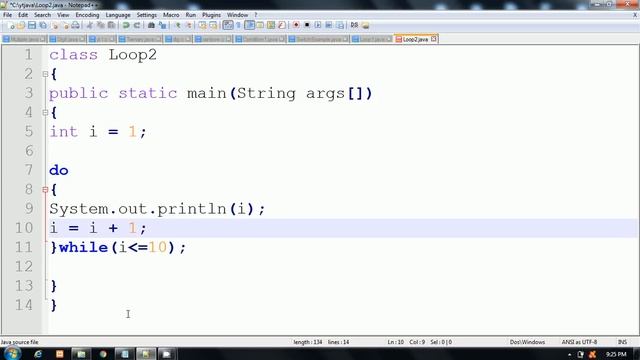Toggle the indent guide button
This screenshot has height=360, width=640.
coord(249,25)
